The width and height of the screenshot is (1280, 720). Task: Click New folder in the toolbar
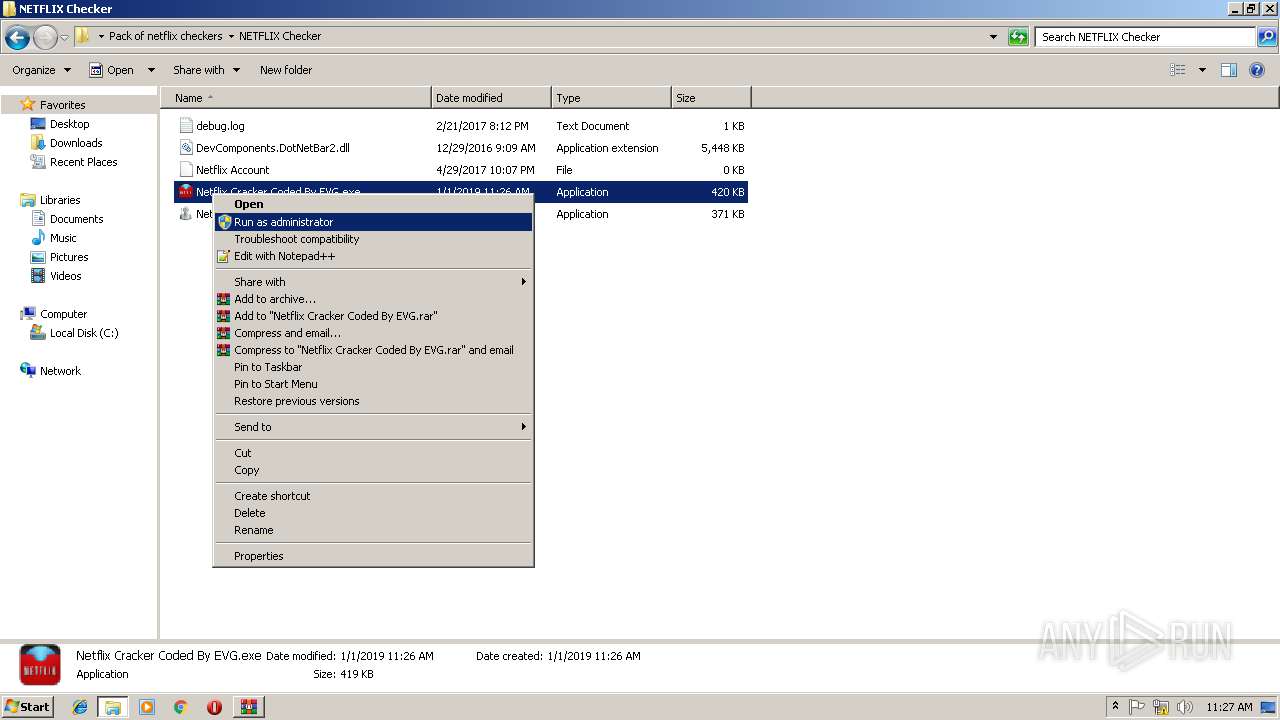286,70
